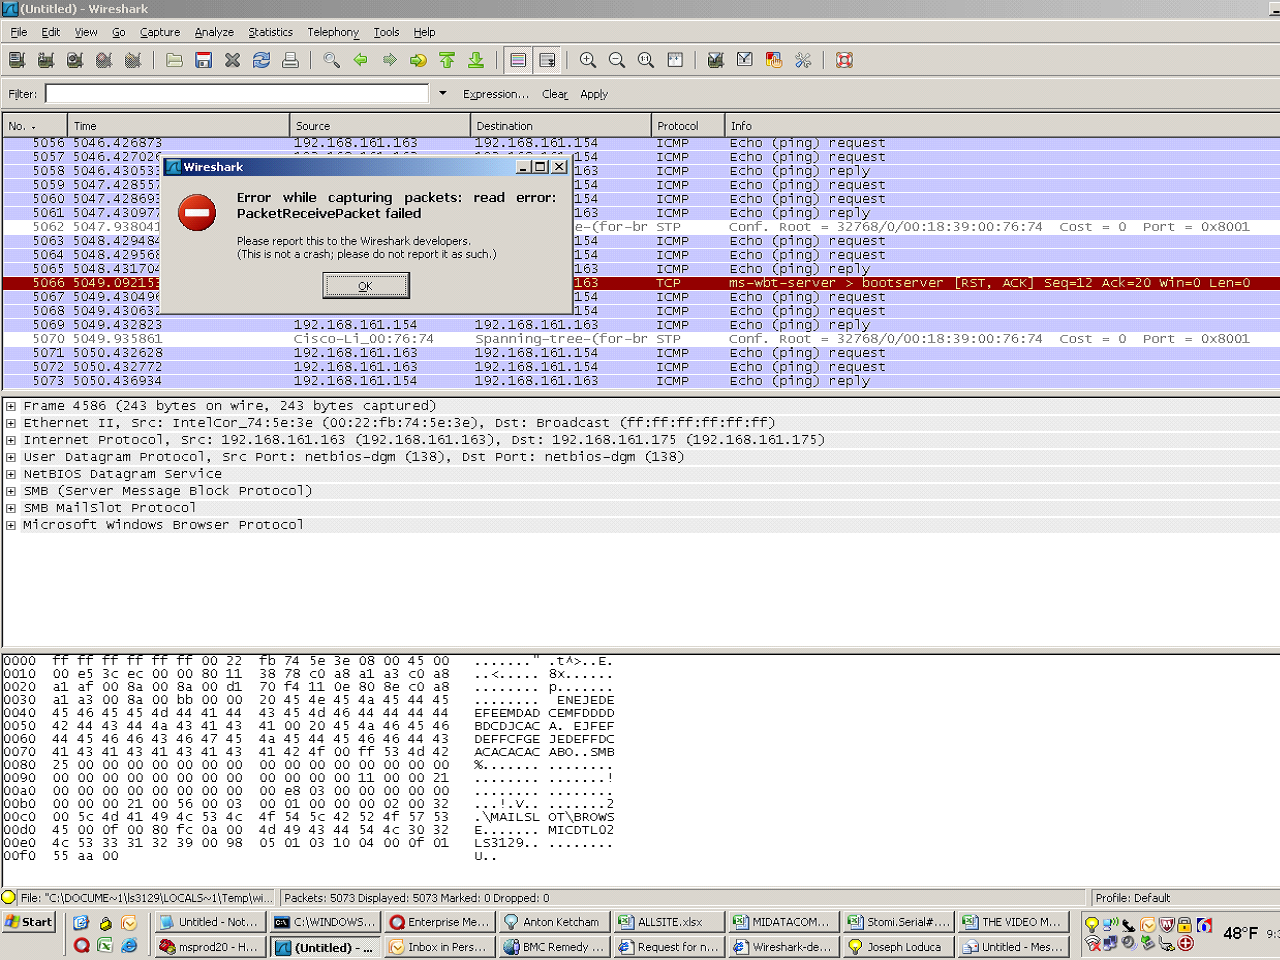This screenshot has width=1280, height=960.
Task: Click Apply filter button
Action: (594, 94)
